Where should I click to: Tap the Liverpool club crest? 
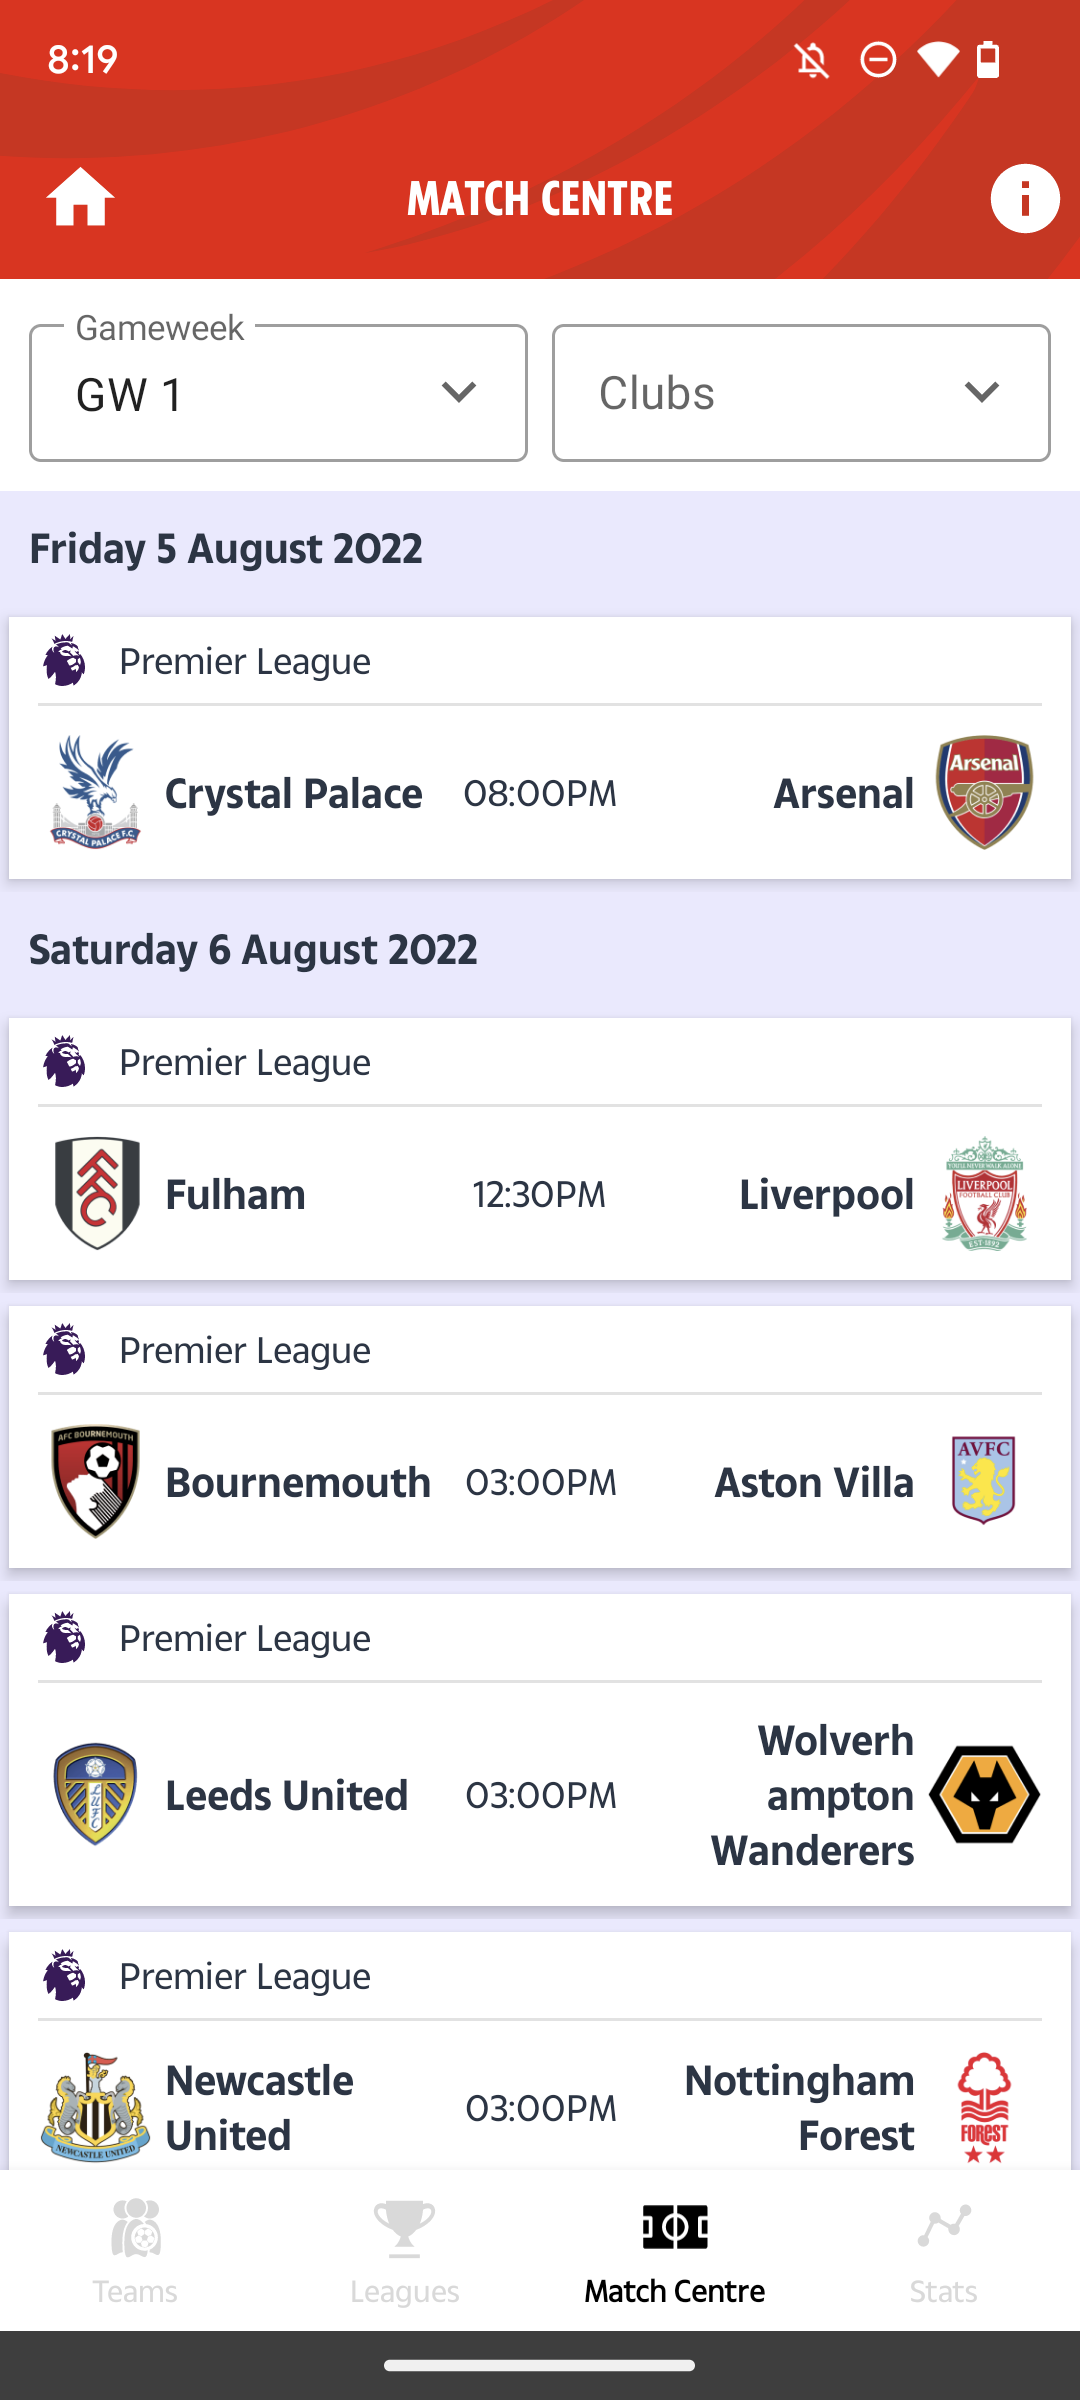[x=984, y=1193]
